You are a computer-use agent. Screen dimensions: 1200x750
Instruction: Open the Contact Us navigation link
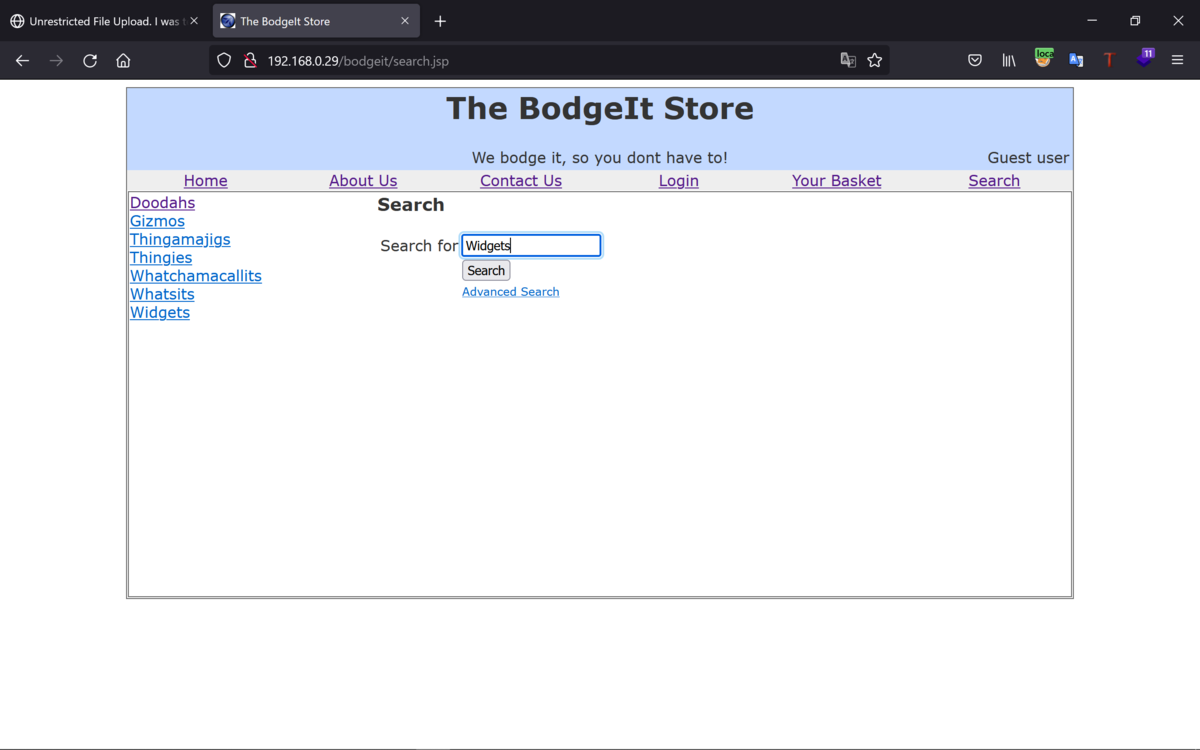pyautogui.click(x=521, y=181)
